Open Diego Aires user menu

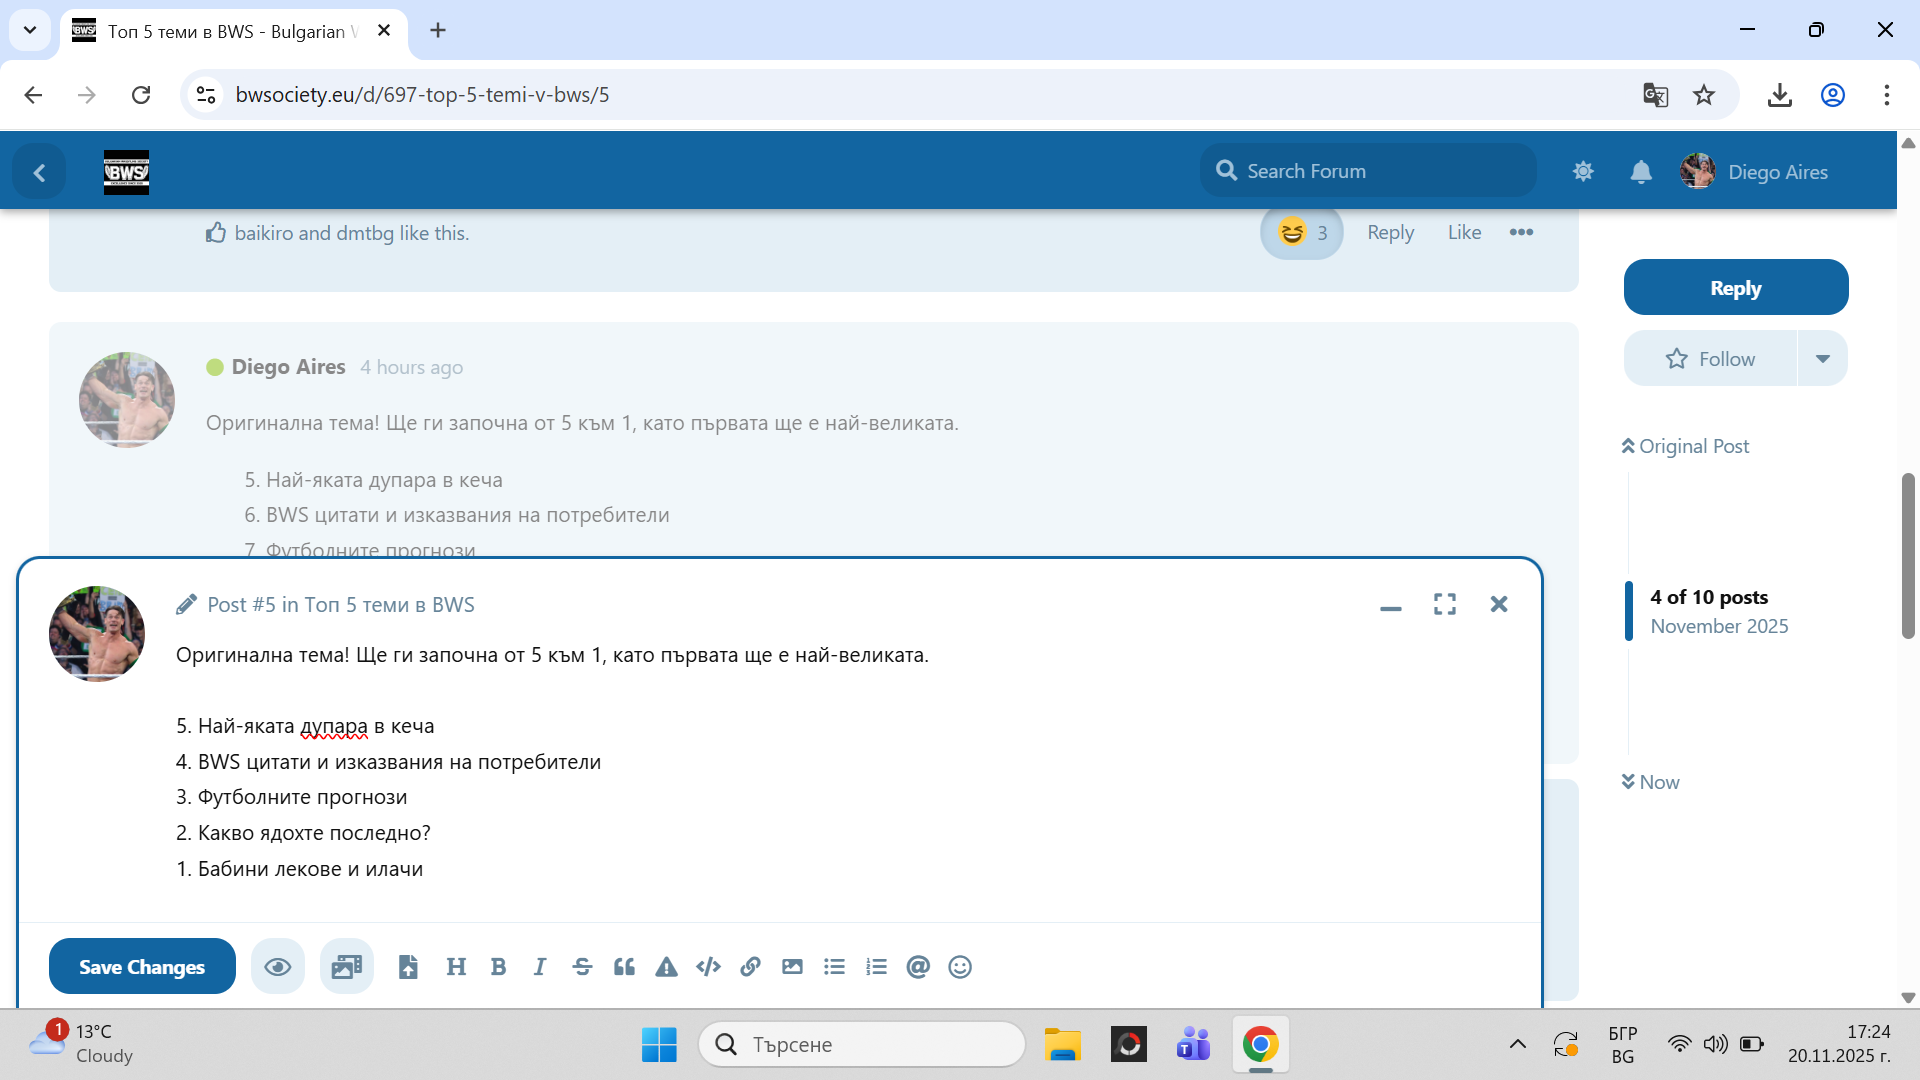point(1755,172)
